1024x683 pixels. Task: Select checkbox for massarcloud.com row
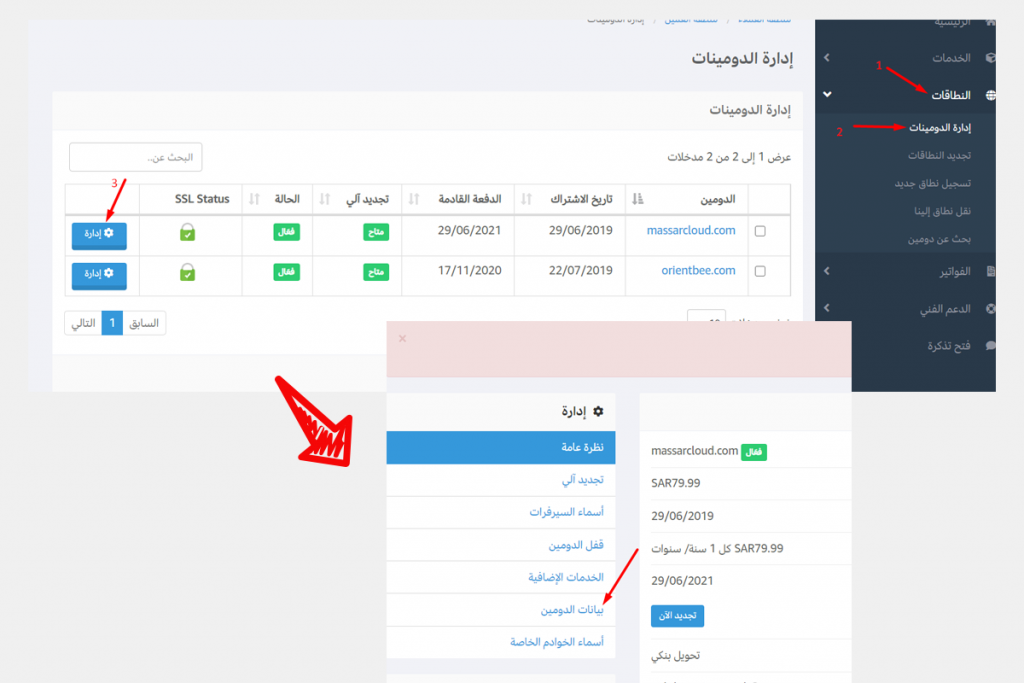click(760, 231)
